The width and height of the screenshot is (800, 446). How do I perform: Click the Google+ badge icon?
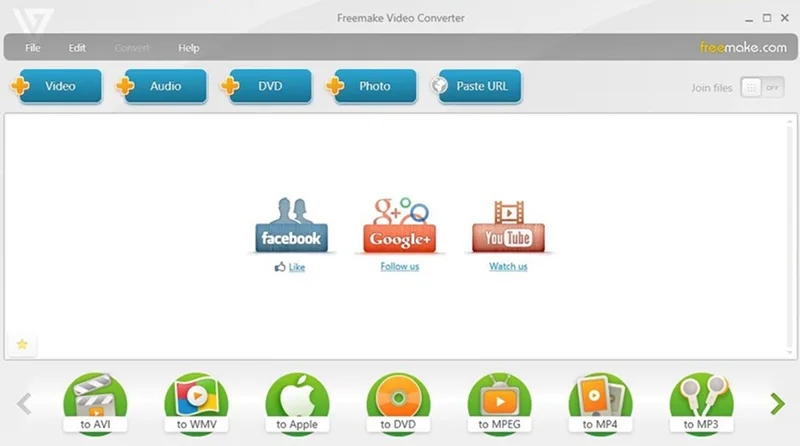[x=399, y=225]
